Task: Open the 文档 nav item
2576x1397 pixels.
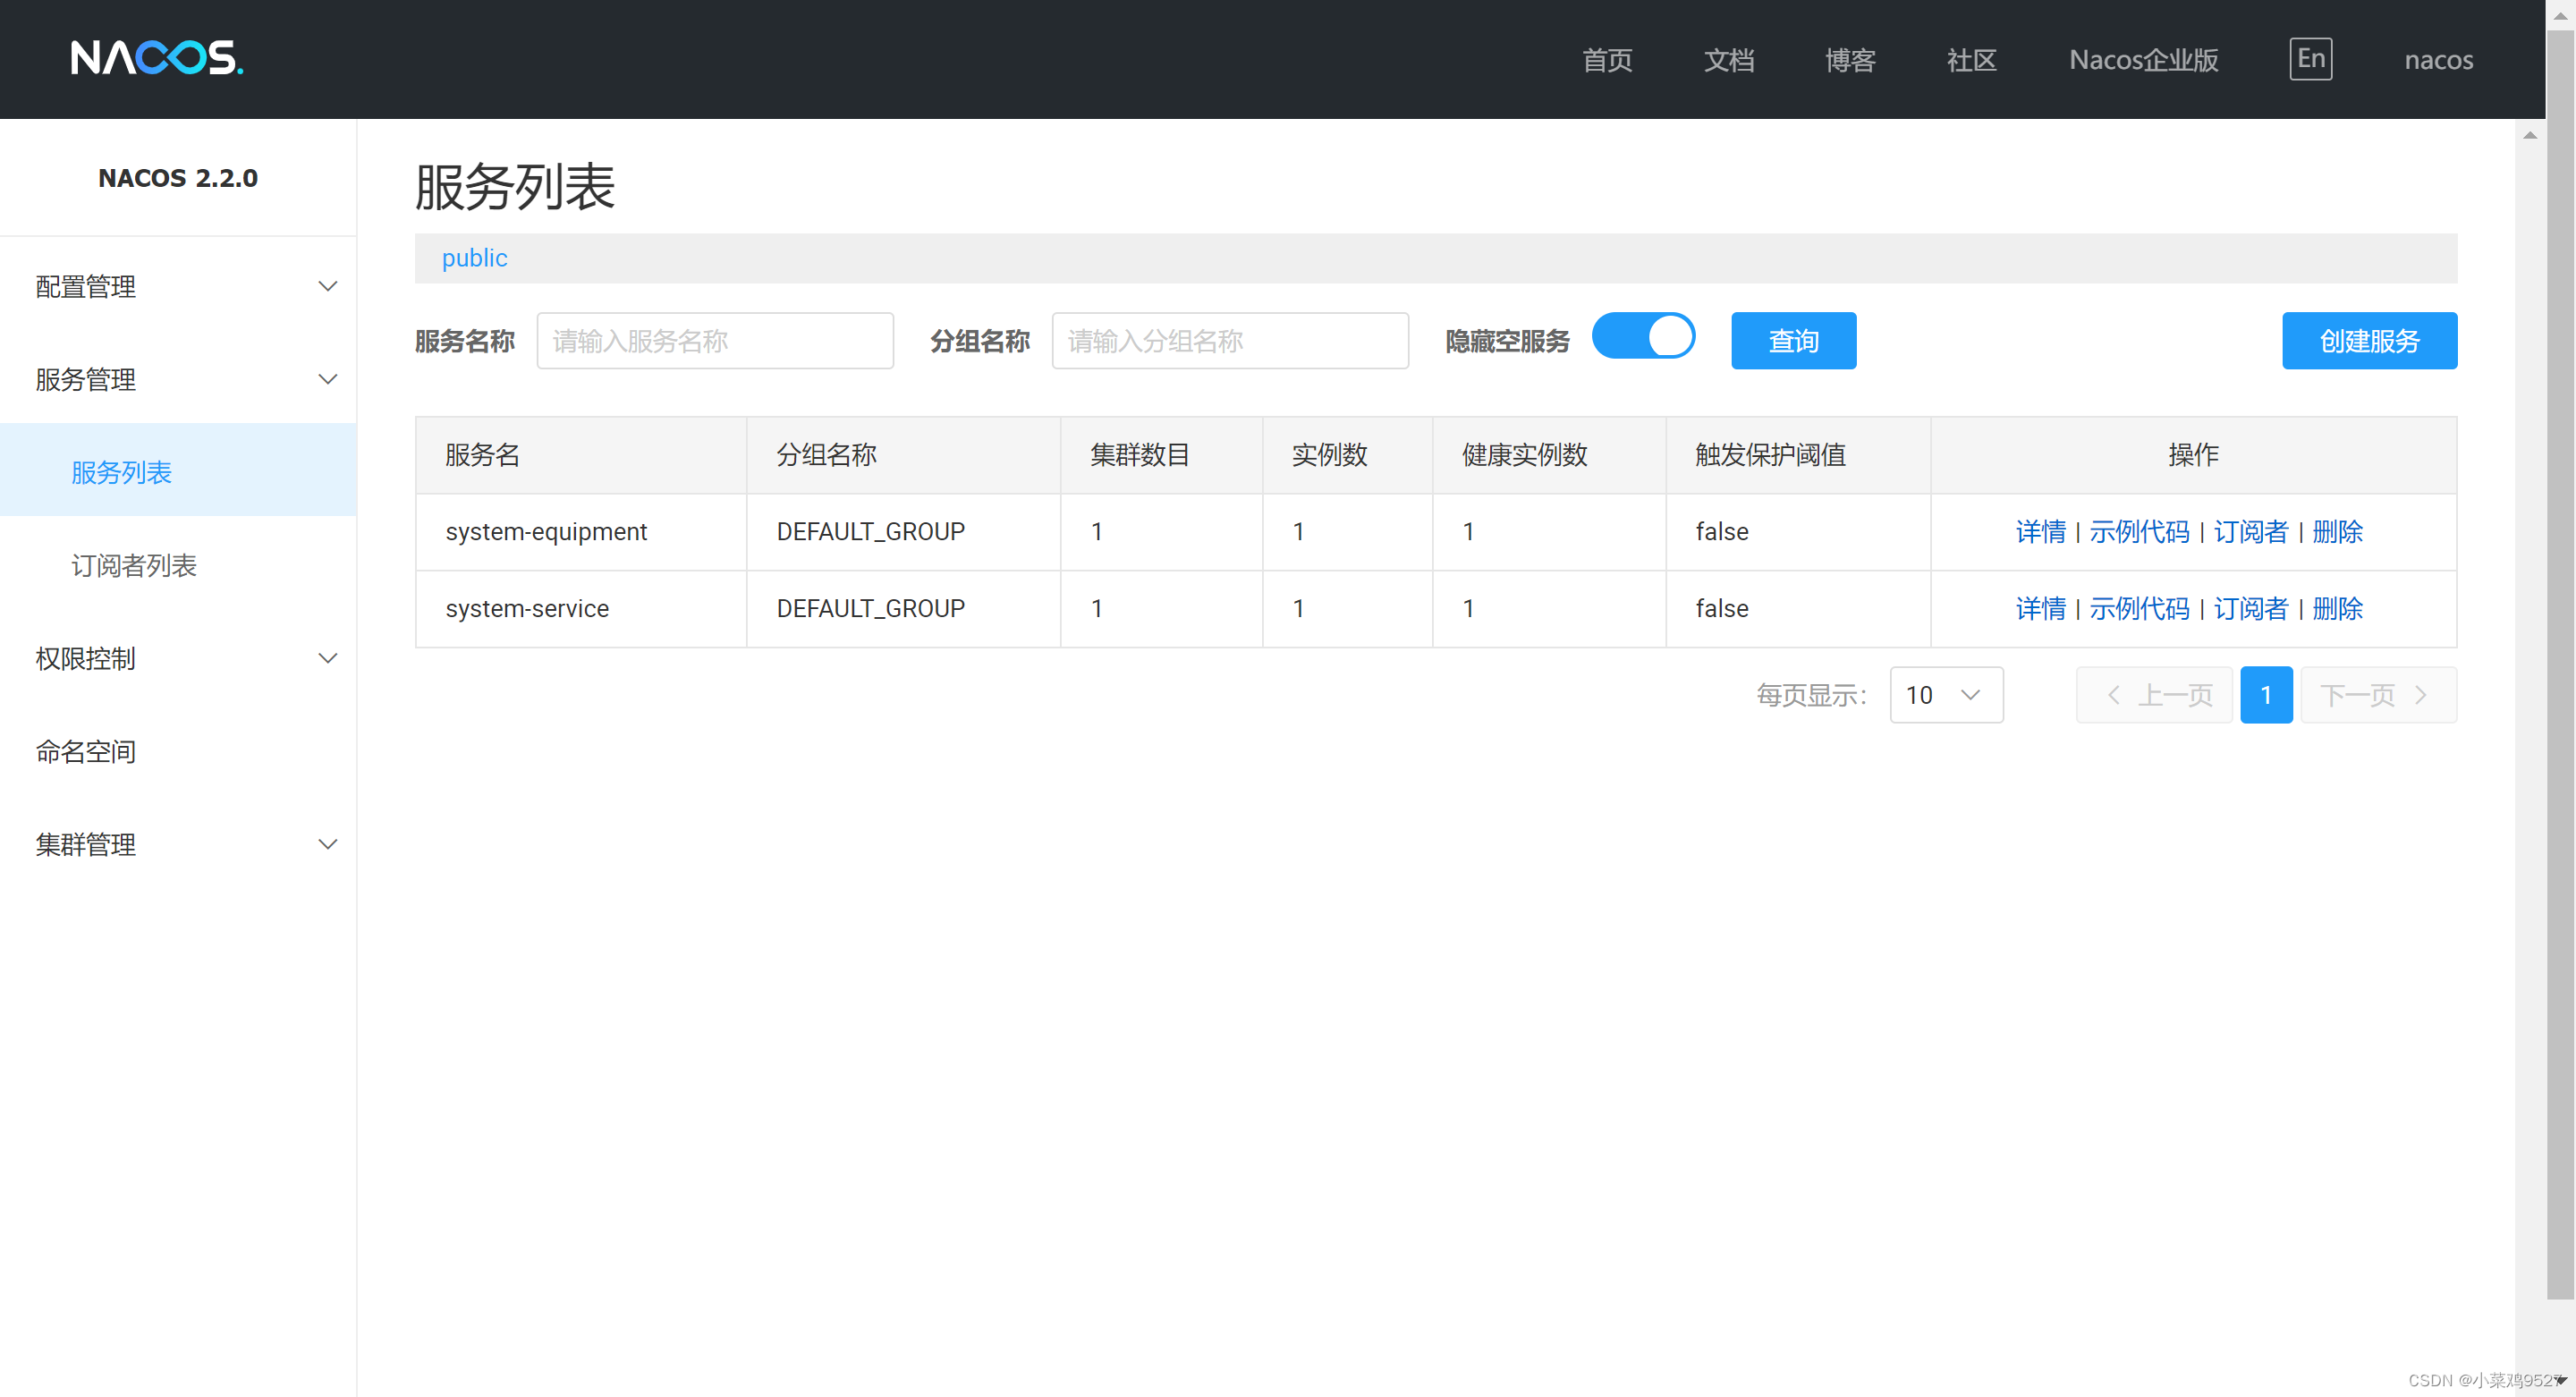Action: pos(1729,60)
